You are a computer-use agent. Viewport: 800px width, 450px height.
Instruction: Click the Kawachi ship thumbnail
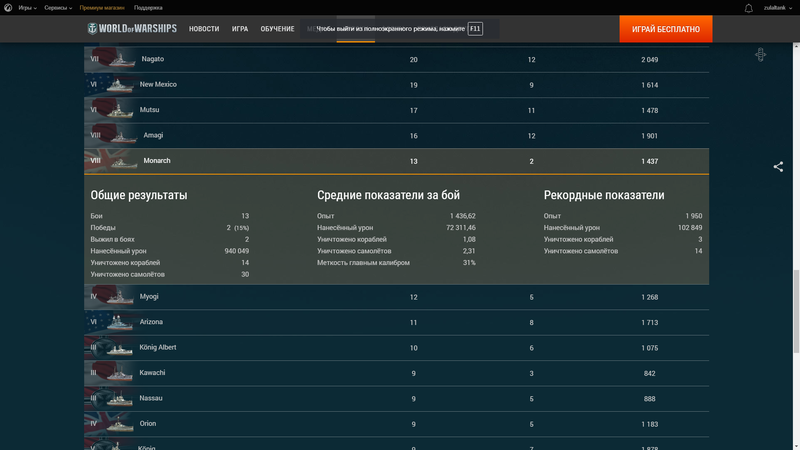click(x=120, y=374)
